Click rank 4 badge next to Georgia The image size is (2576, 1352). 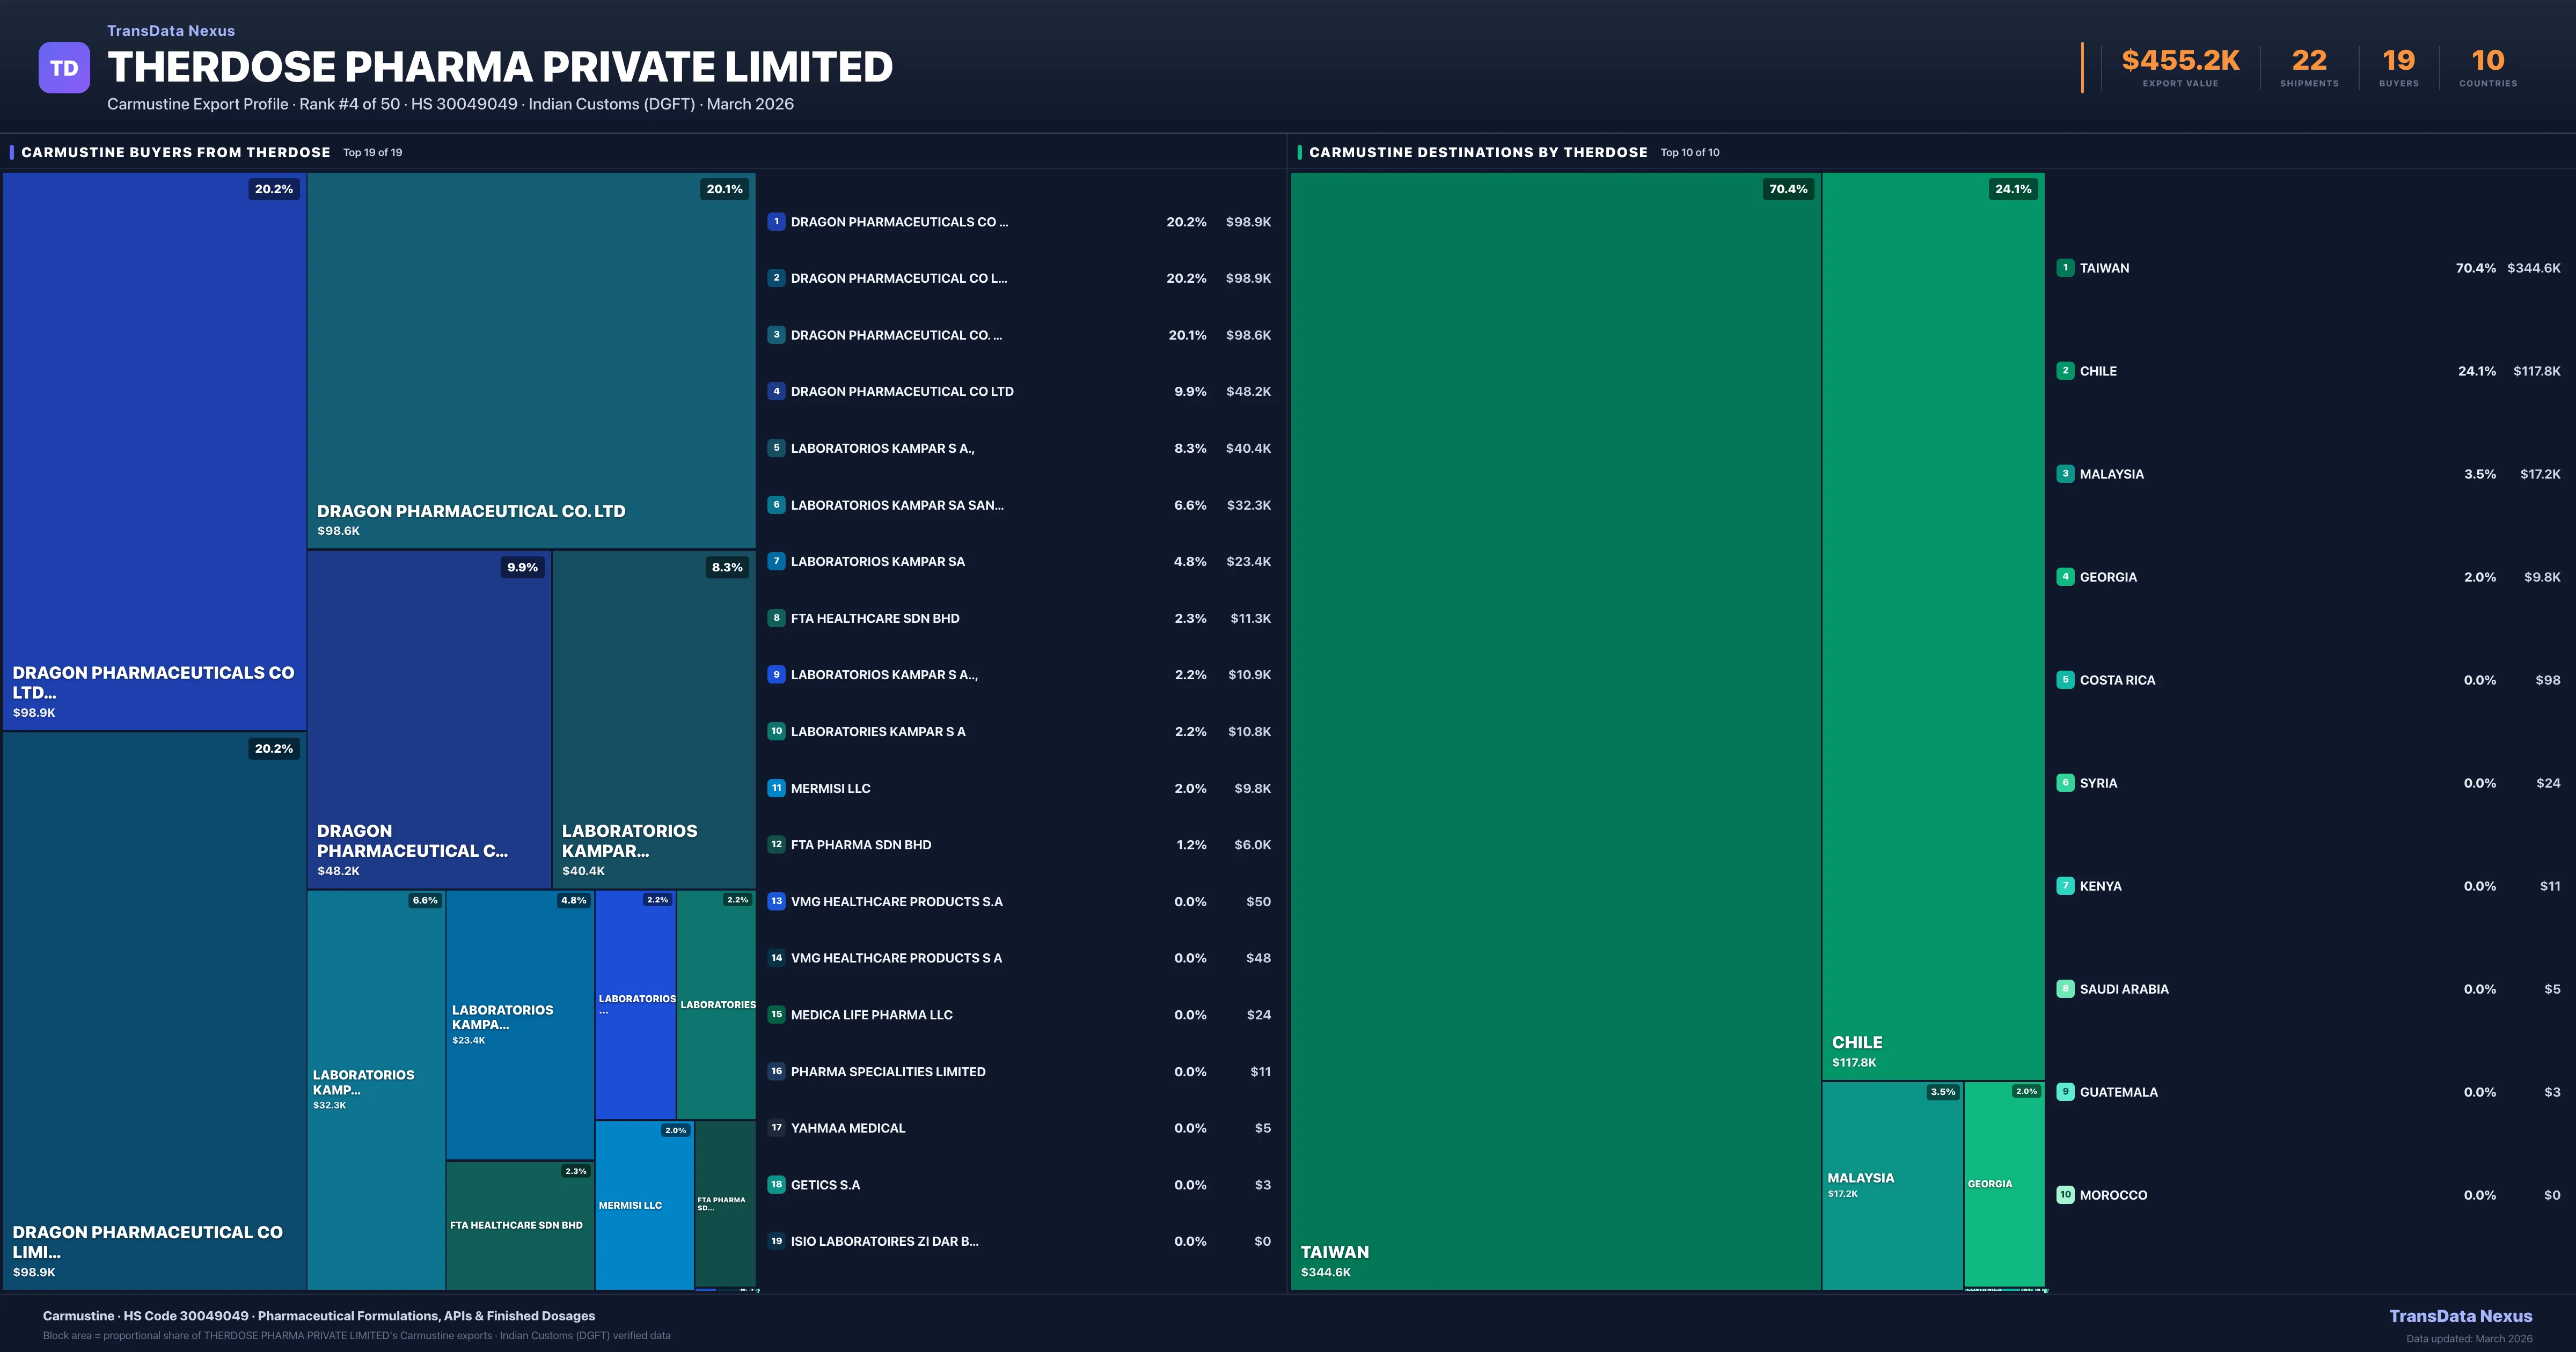point(2065,577)
